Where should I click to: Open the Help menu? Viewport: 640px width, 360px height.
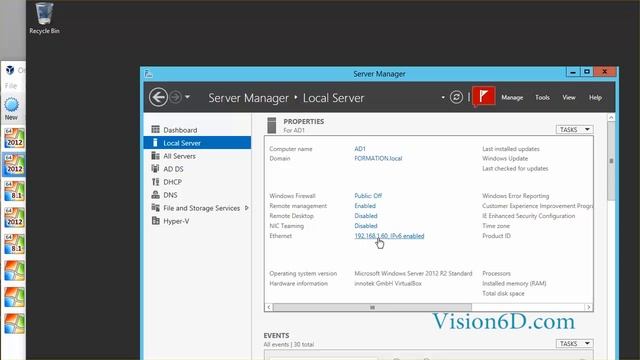[595, 98]
